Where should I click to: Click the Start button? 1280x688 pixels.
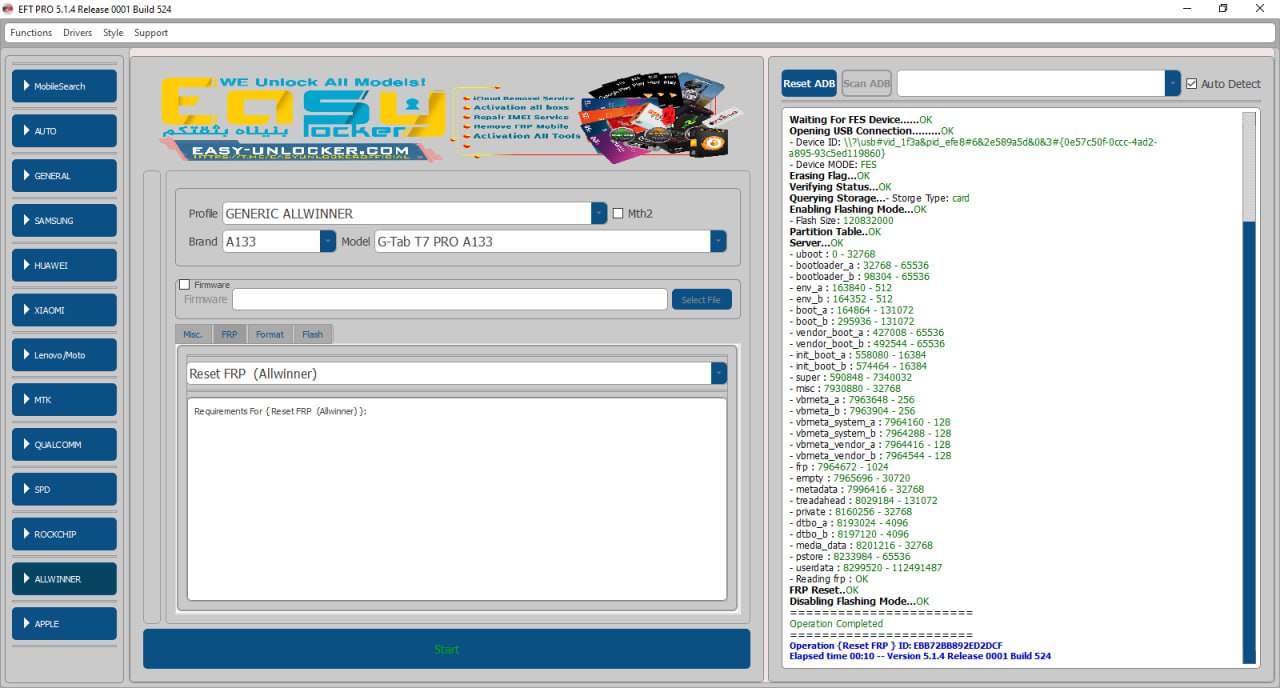pyautogui.click(x=446, y=649)
